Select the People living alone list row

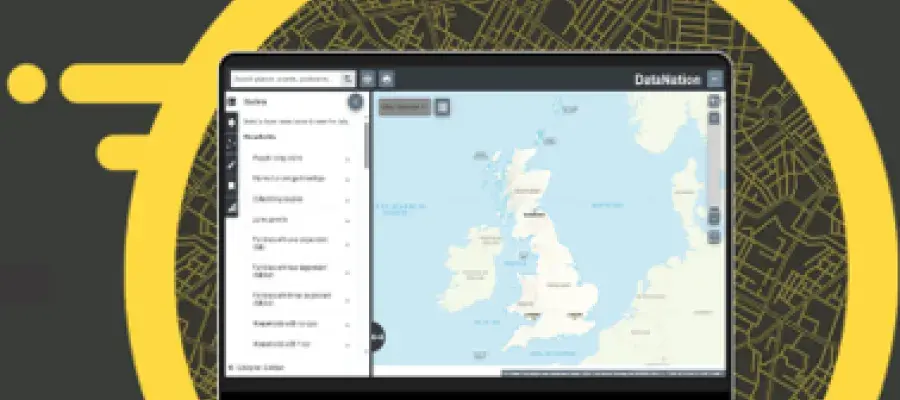[x=301, y=158]
